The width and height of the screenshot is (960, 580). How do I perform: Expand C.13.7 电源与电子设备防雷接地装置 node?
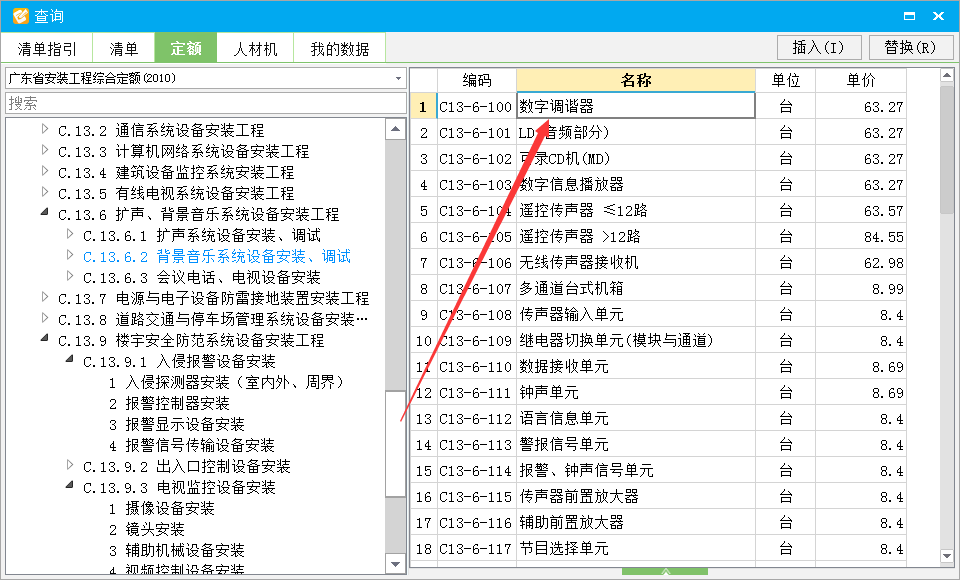click(x=45, y=297)
